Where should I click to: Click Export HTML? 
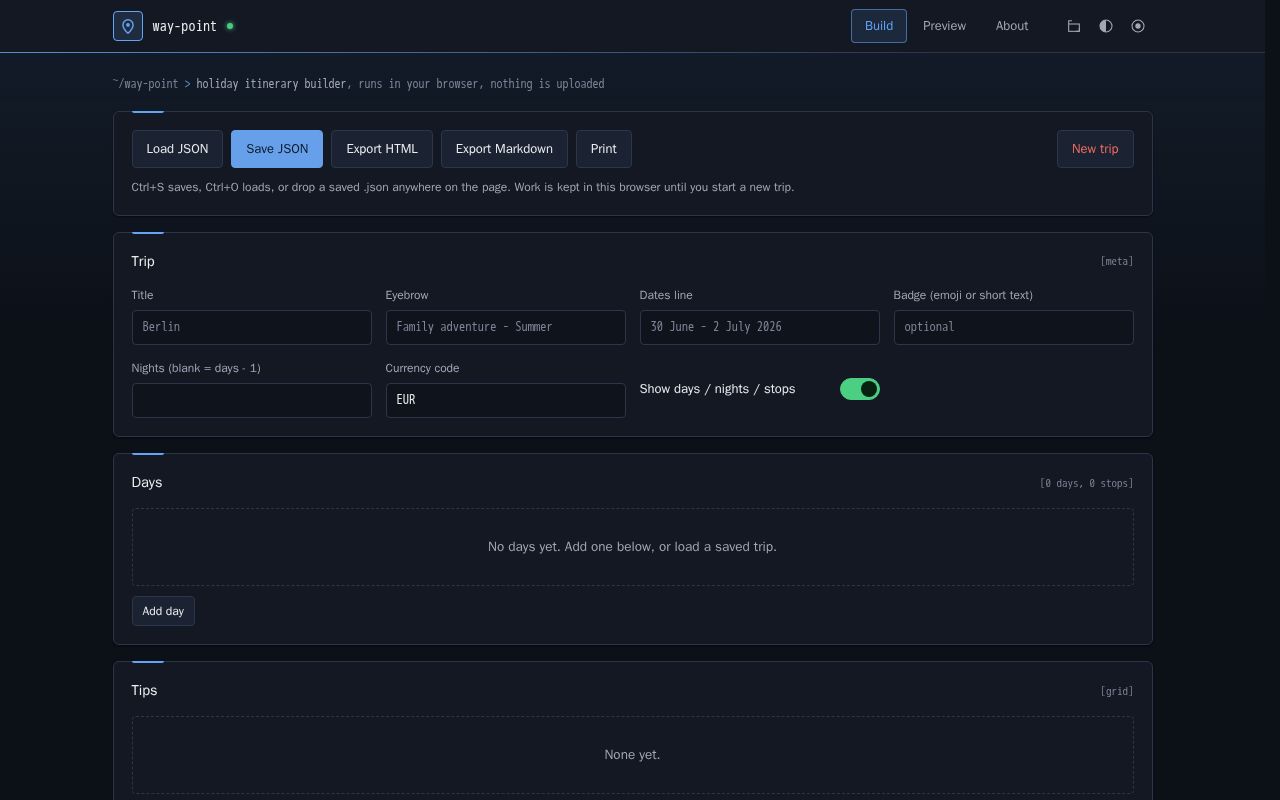[x=382, y=149]
